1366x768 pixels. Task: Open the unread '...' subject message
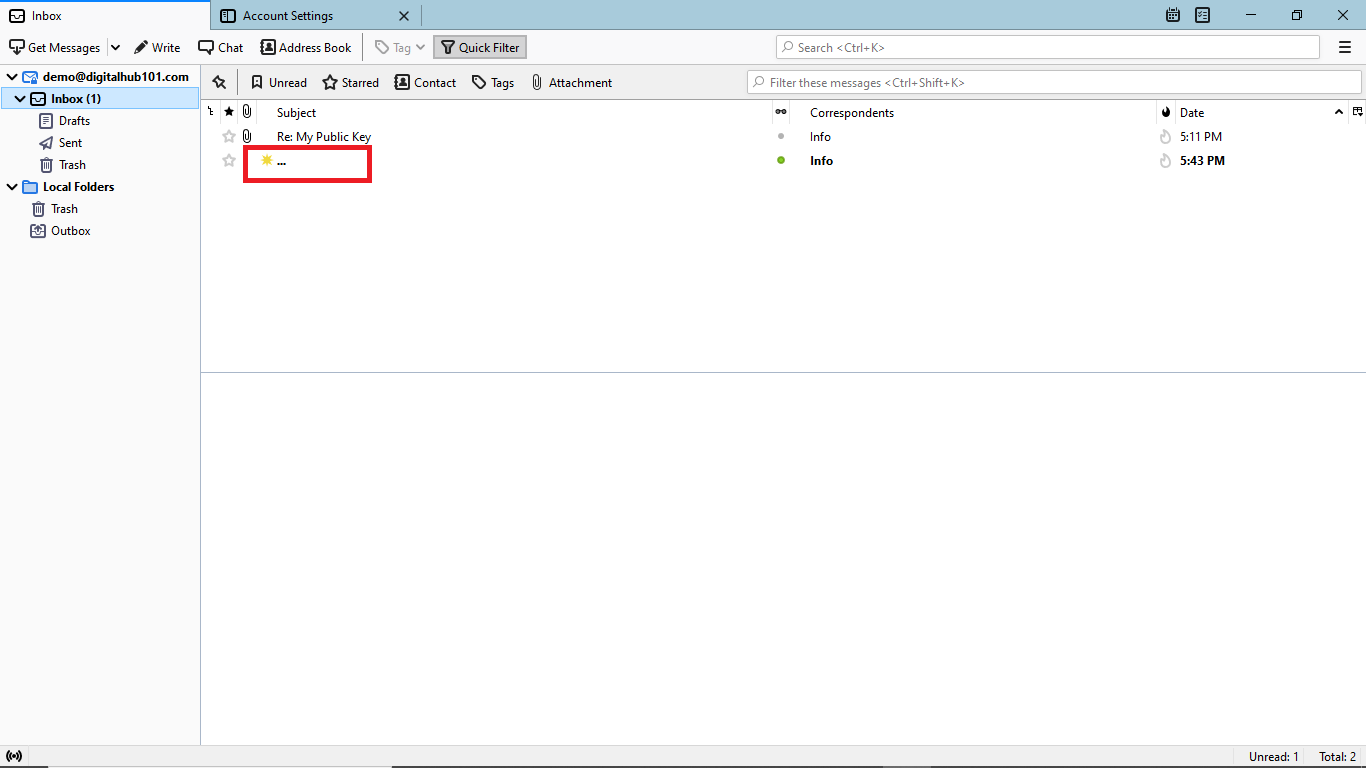click(281, 161)
